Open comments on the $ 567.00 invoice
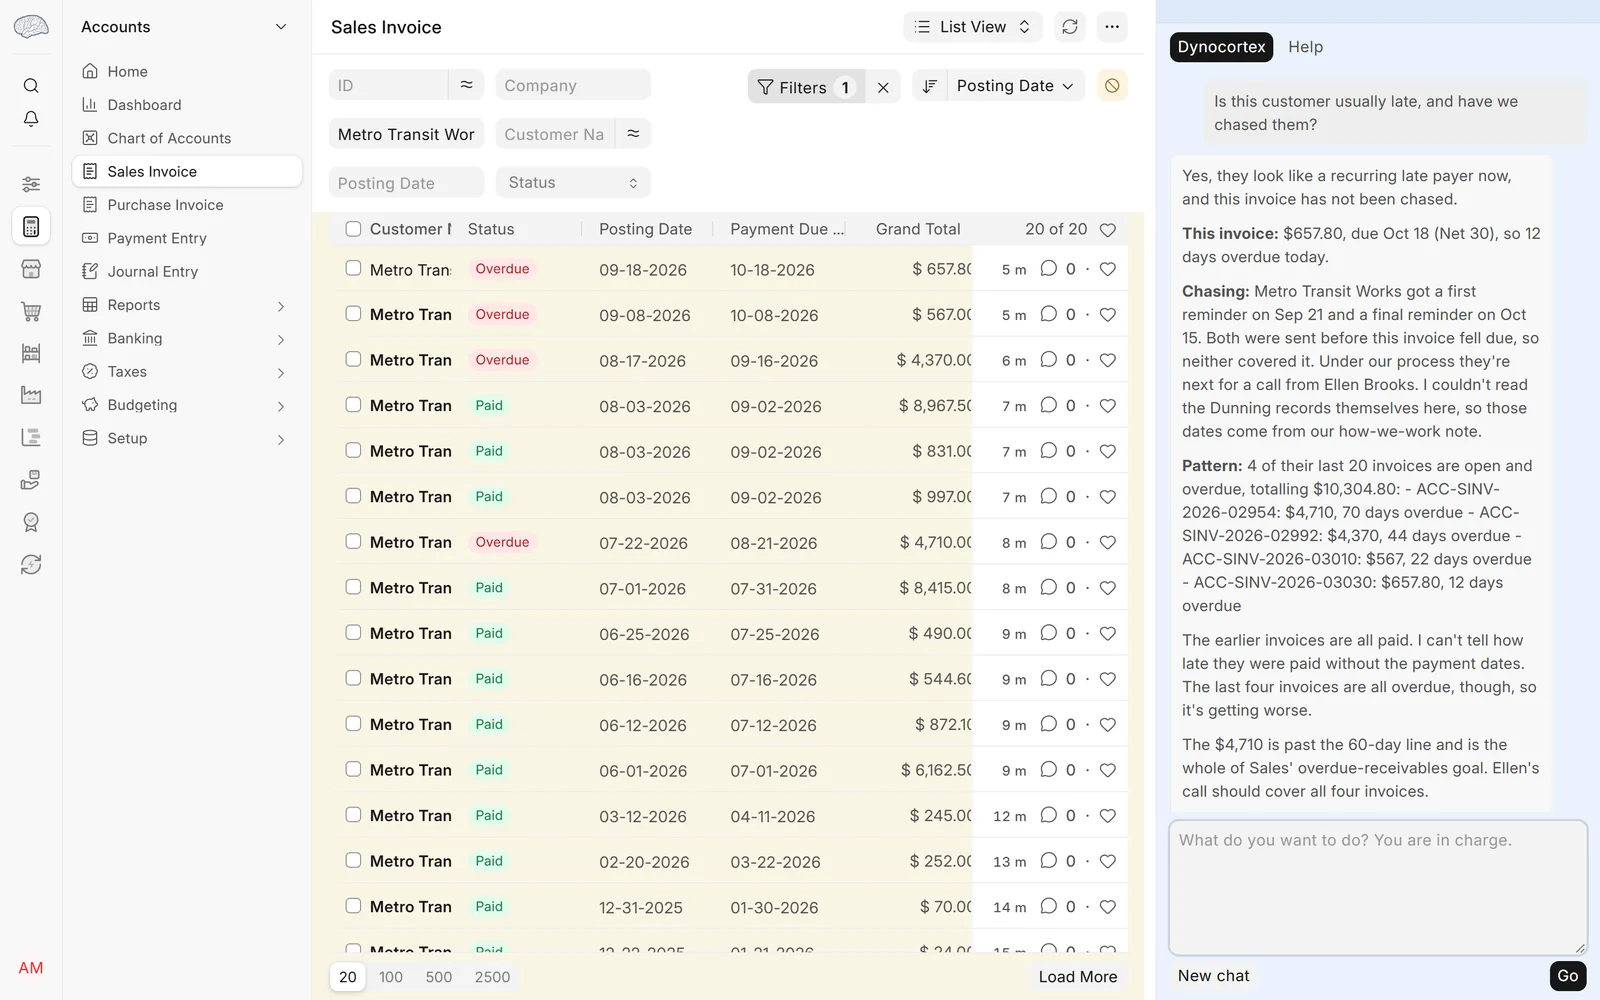The image size is (1600, 1000). coord(1048,314)
